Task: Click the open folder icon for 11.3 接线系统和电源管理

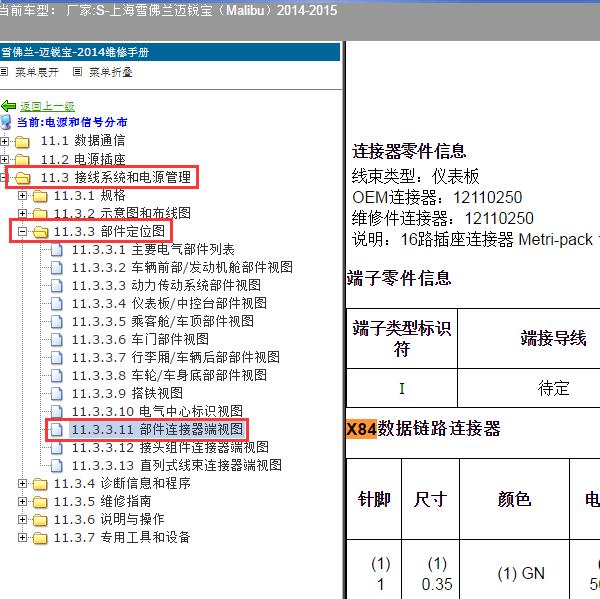Action: [23, 178]
